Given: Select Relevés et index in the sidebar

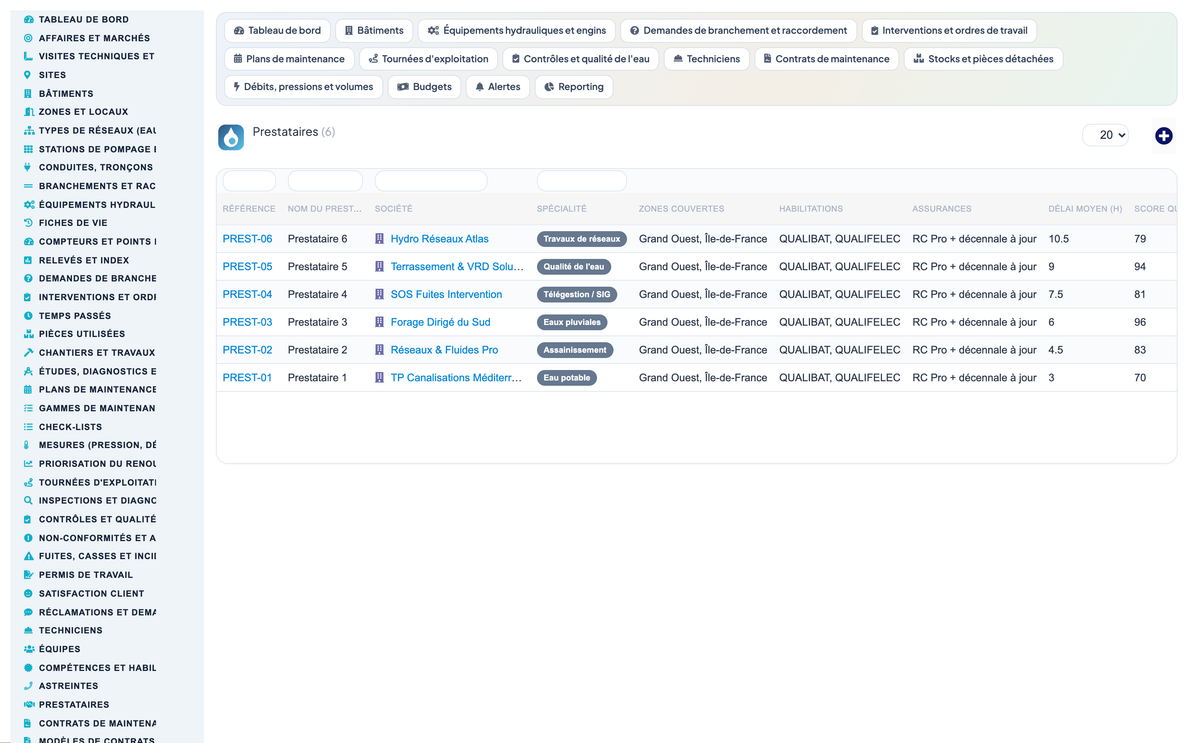Looking at the screenshot, I should pos(84,260).
